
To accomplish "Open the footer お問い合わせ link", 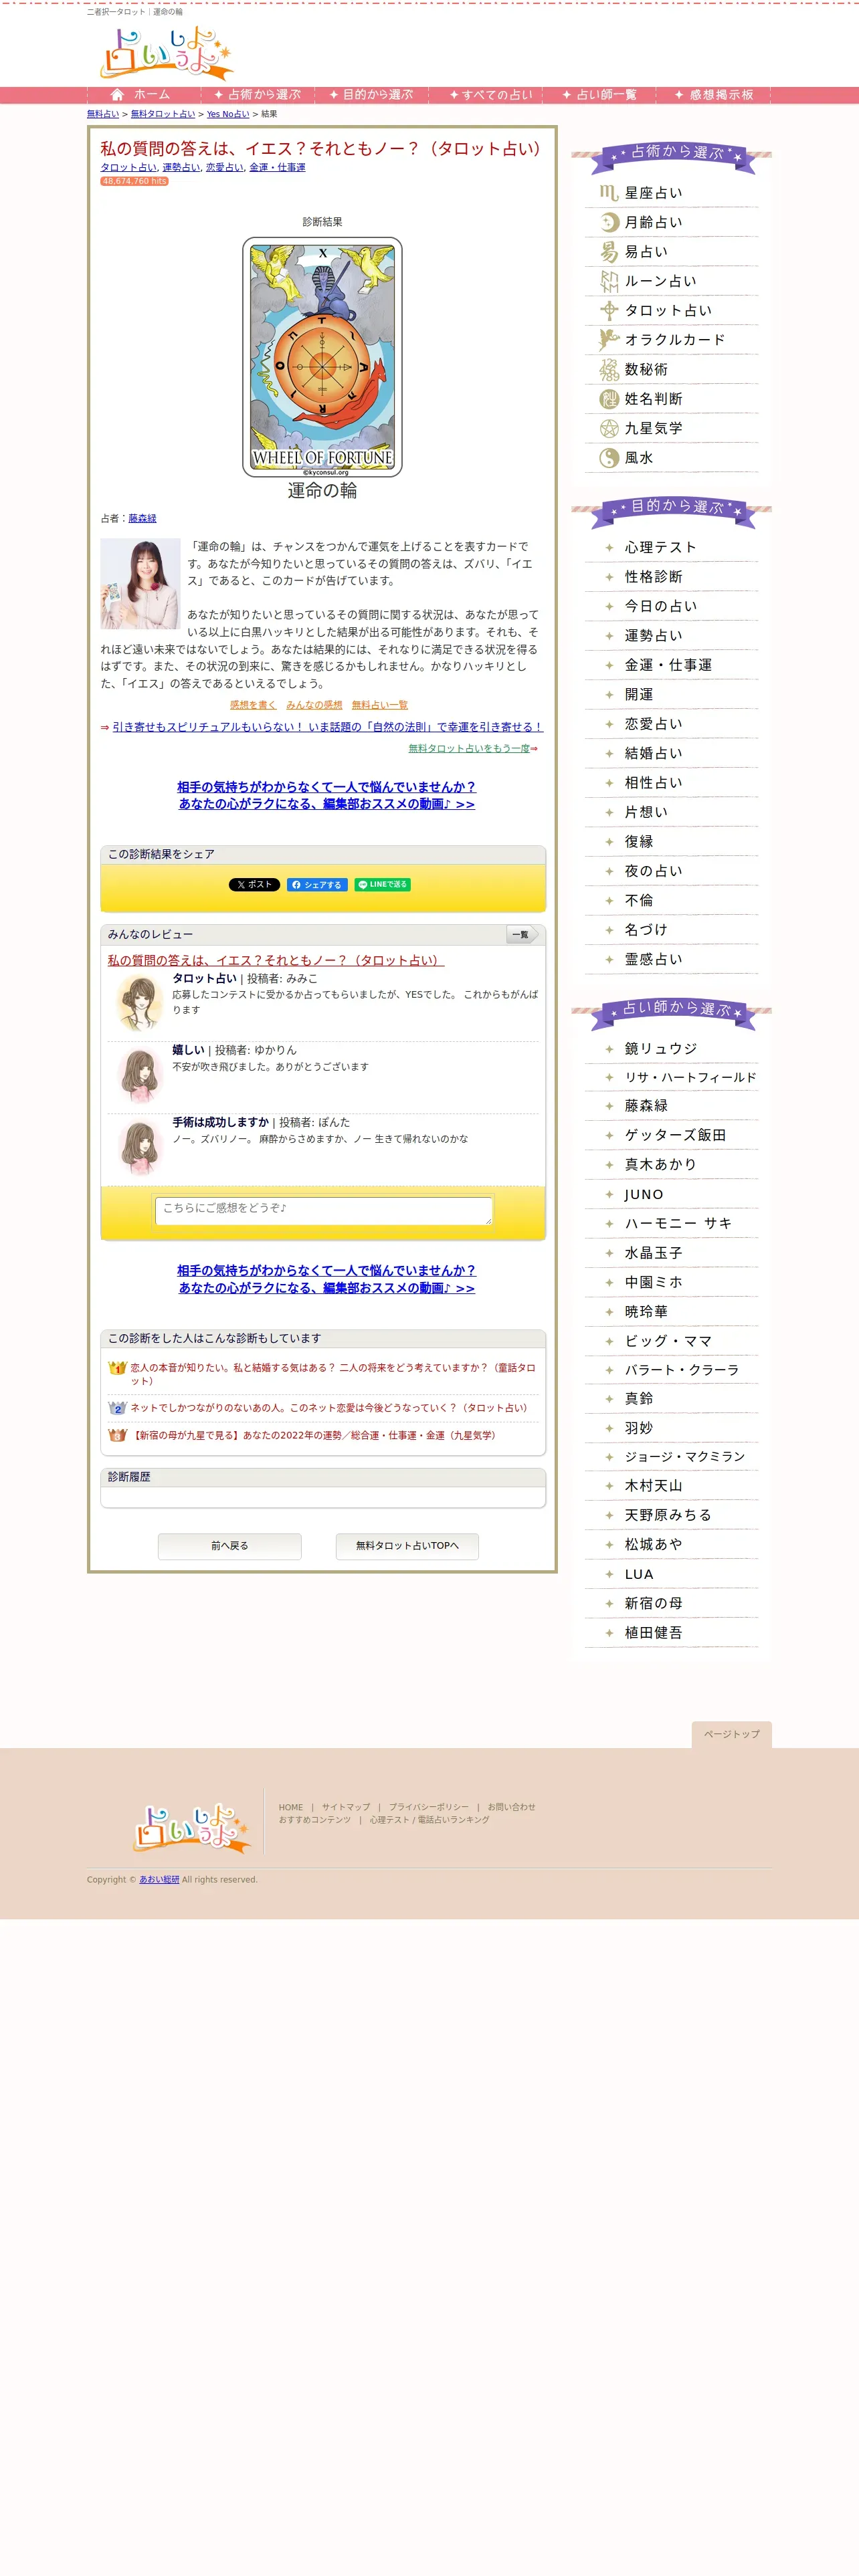I will coord(511,1807).
